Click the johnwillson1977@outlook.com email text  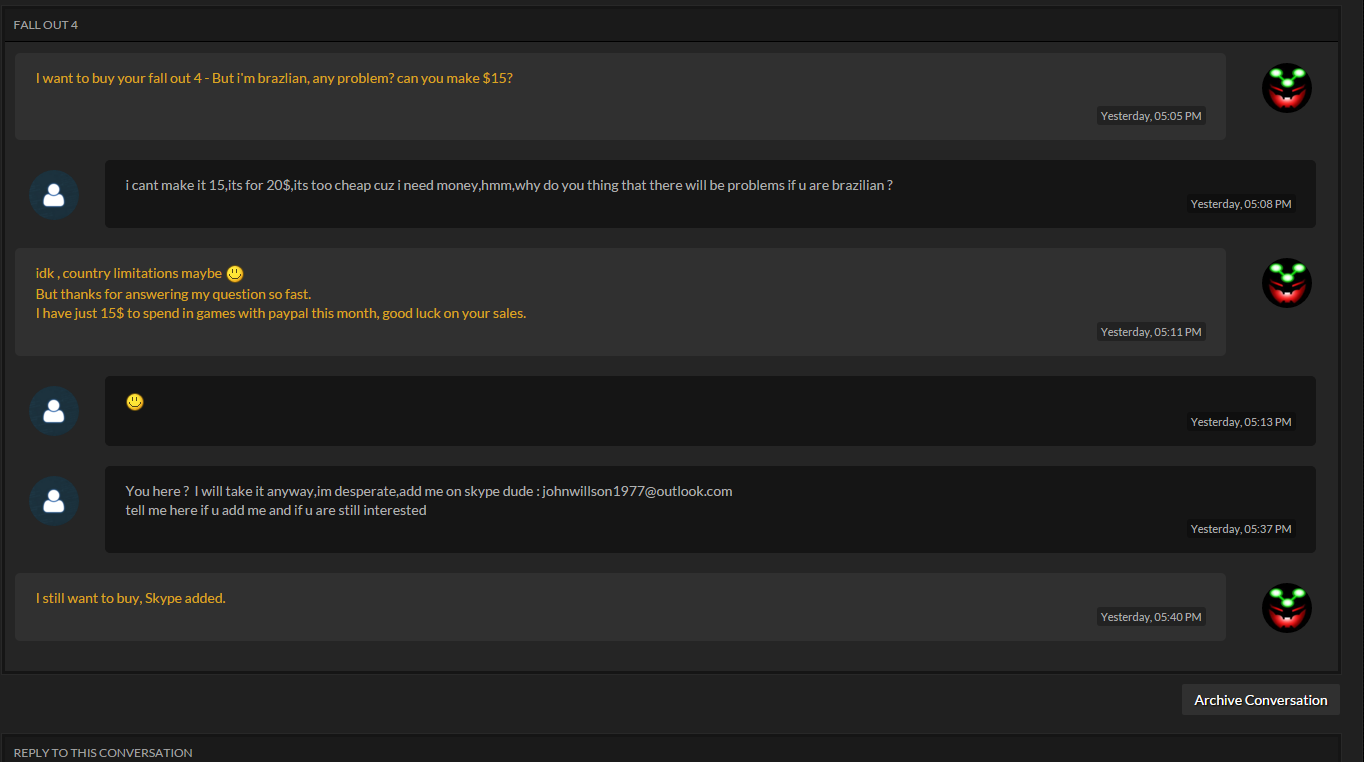tap(637, 491)
